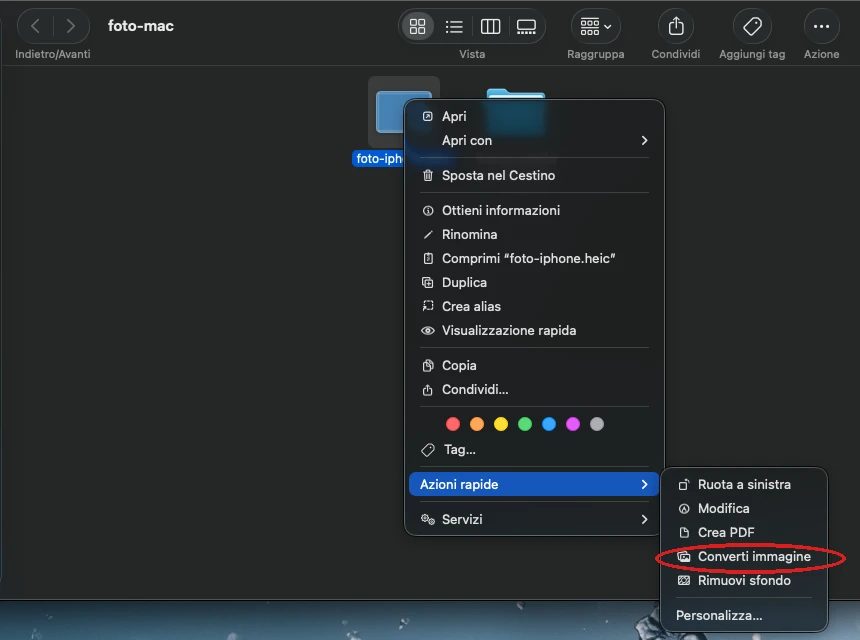The height and width of the screenshot is (640, 860).
Task: Apply the purple tag color
Action: (x=573, y=424)
